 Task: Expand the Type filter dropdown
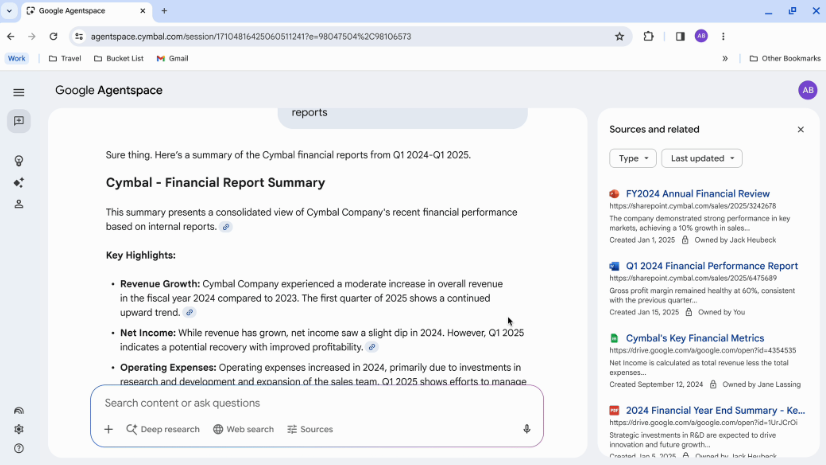633,159
